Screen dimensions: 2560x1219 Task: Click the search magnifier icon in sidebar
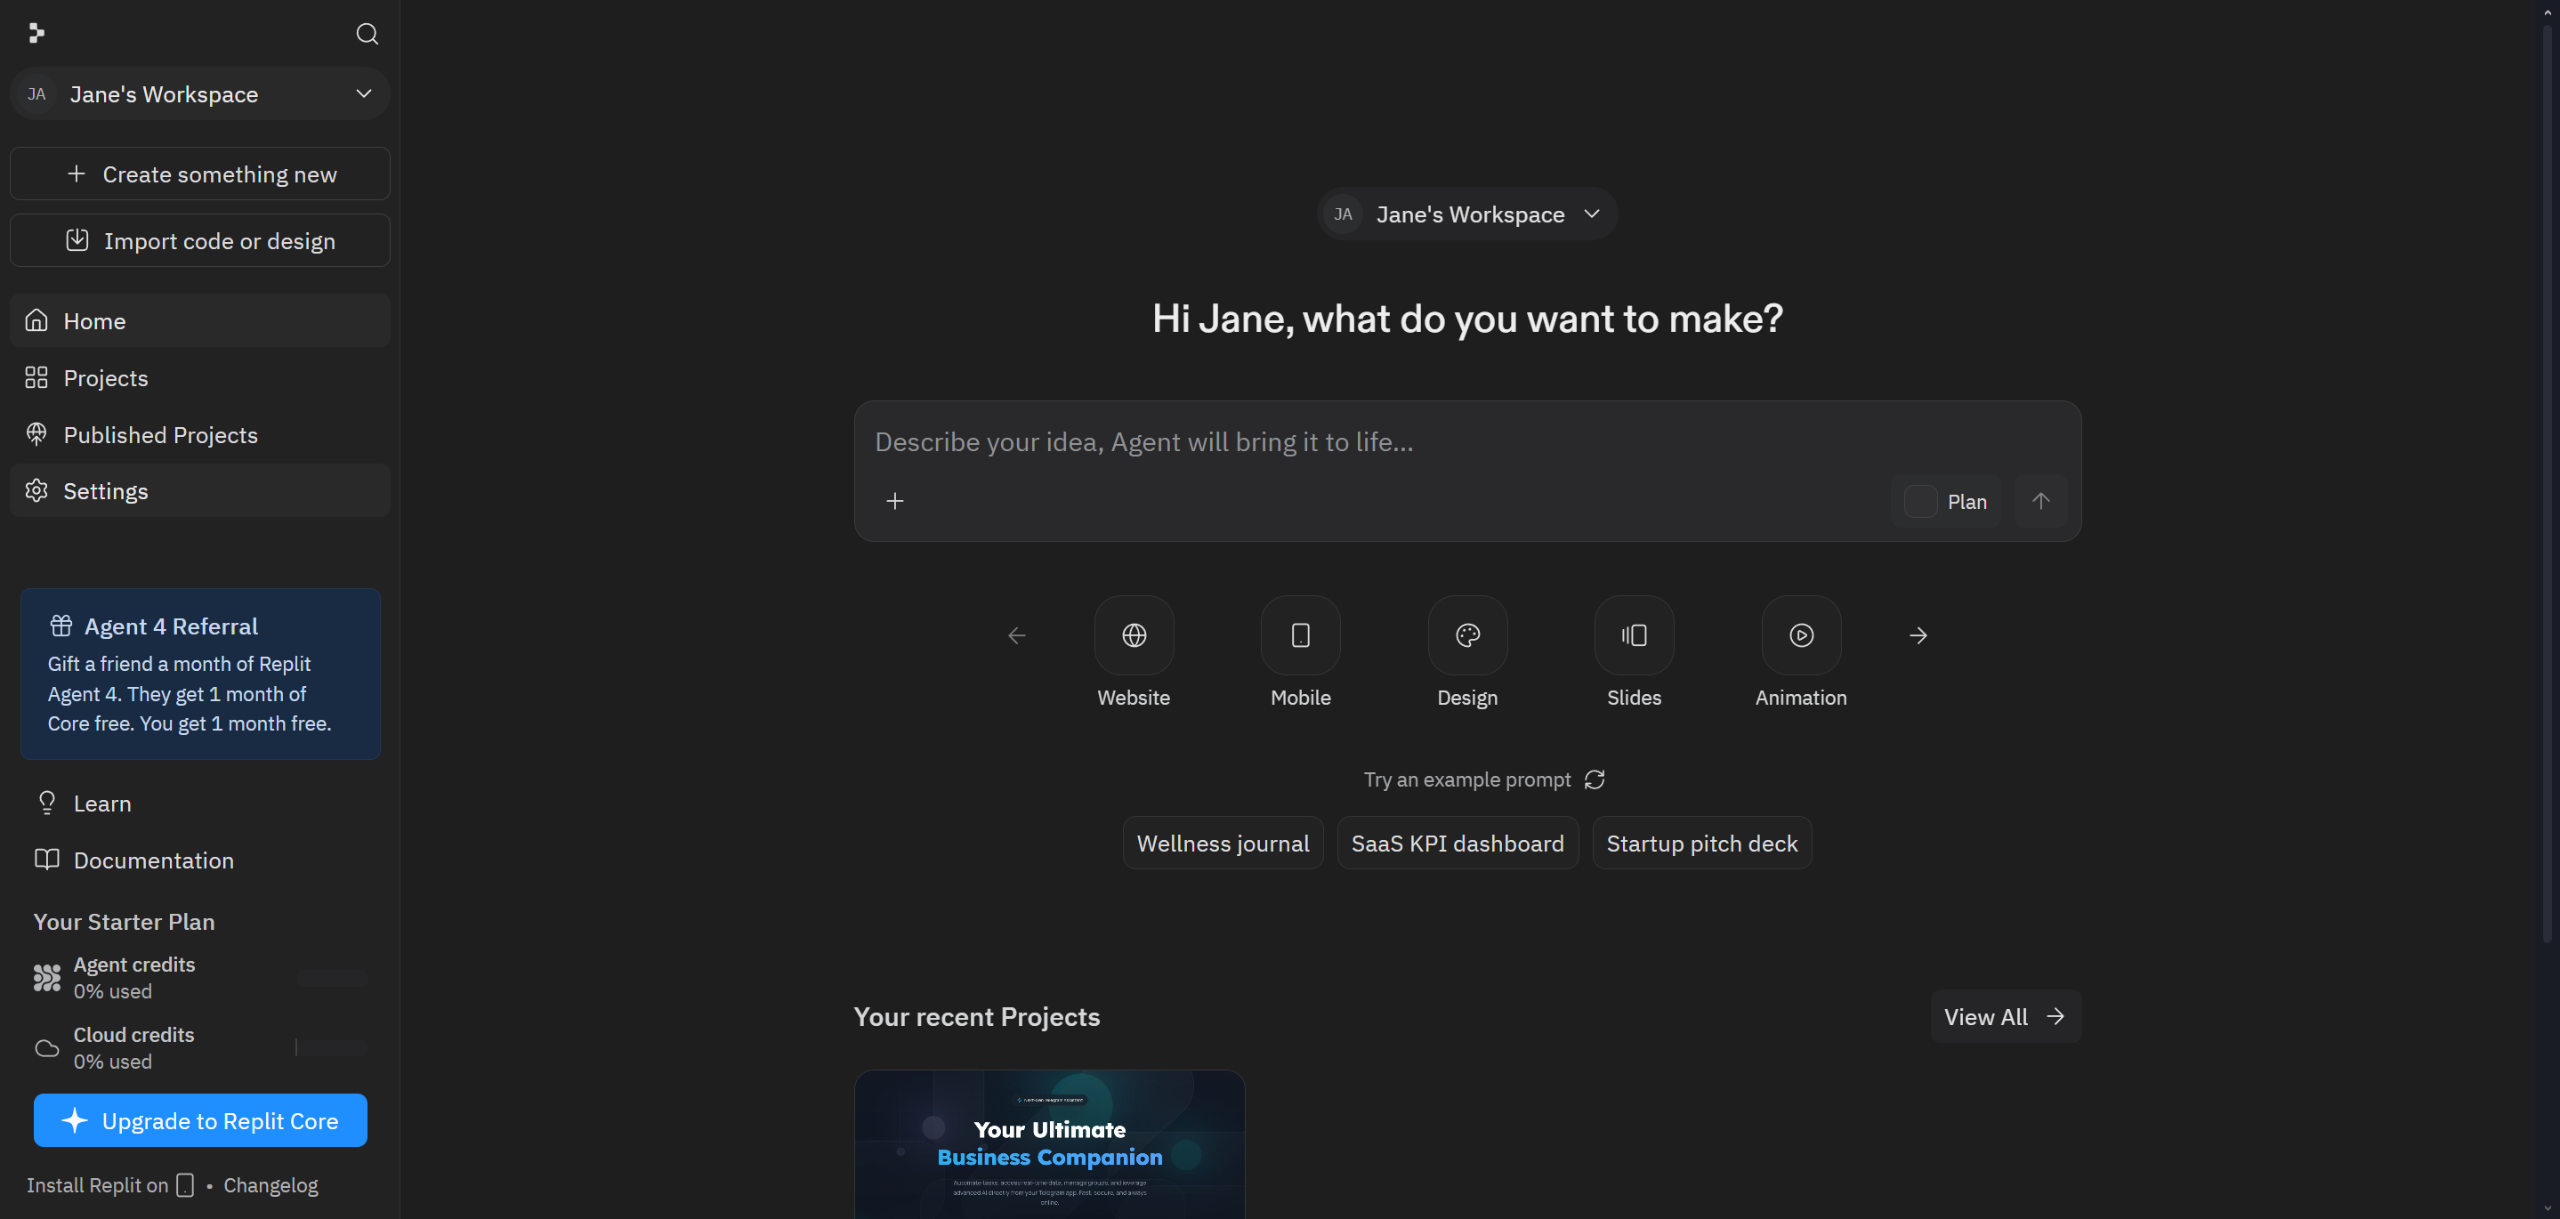tap(367, 34)
